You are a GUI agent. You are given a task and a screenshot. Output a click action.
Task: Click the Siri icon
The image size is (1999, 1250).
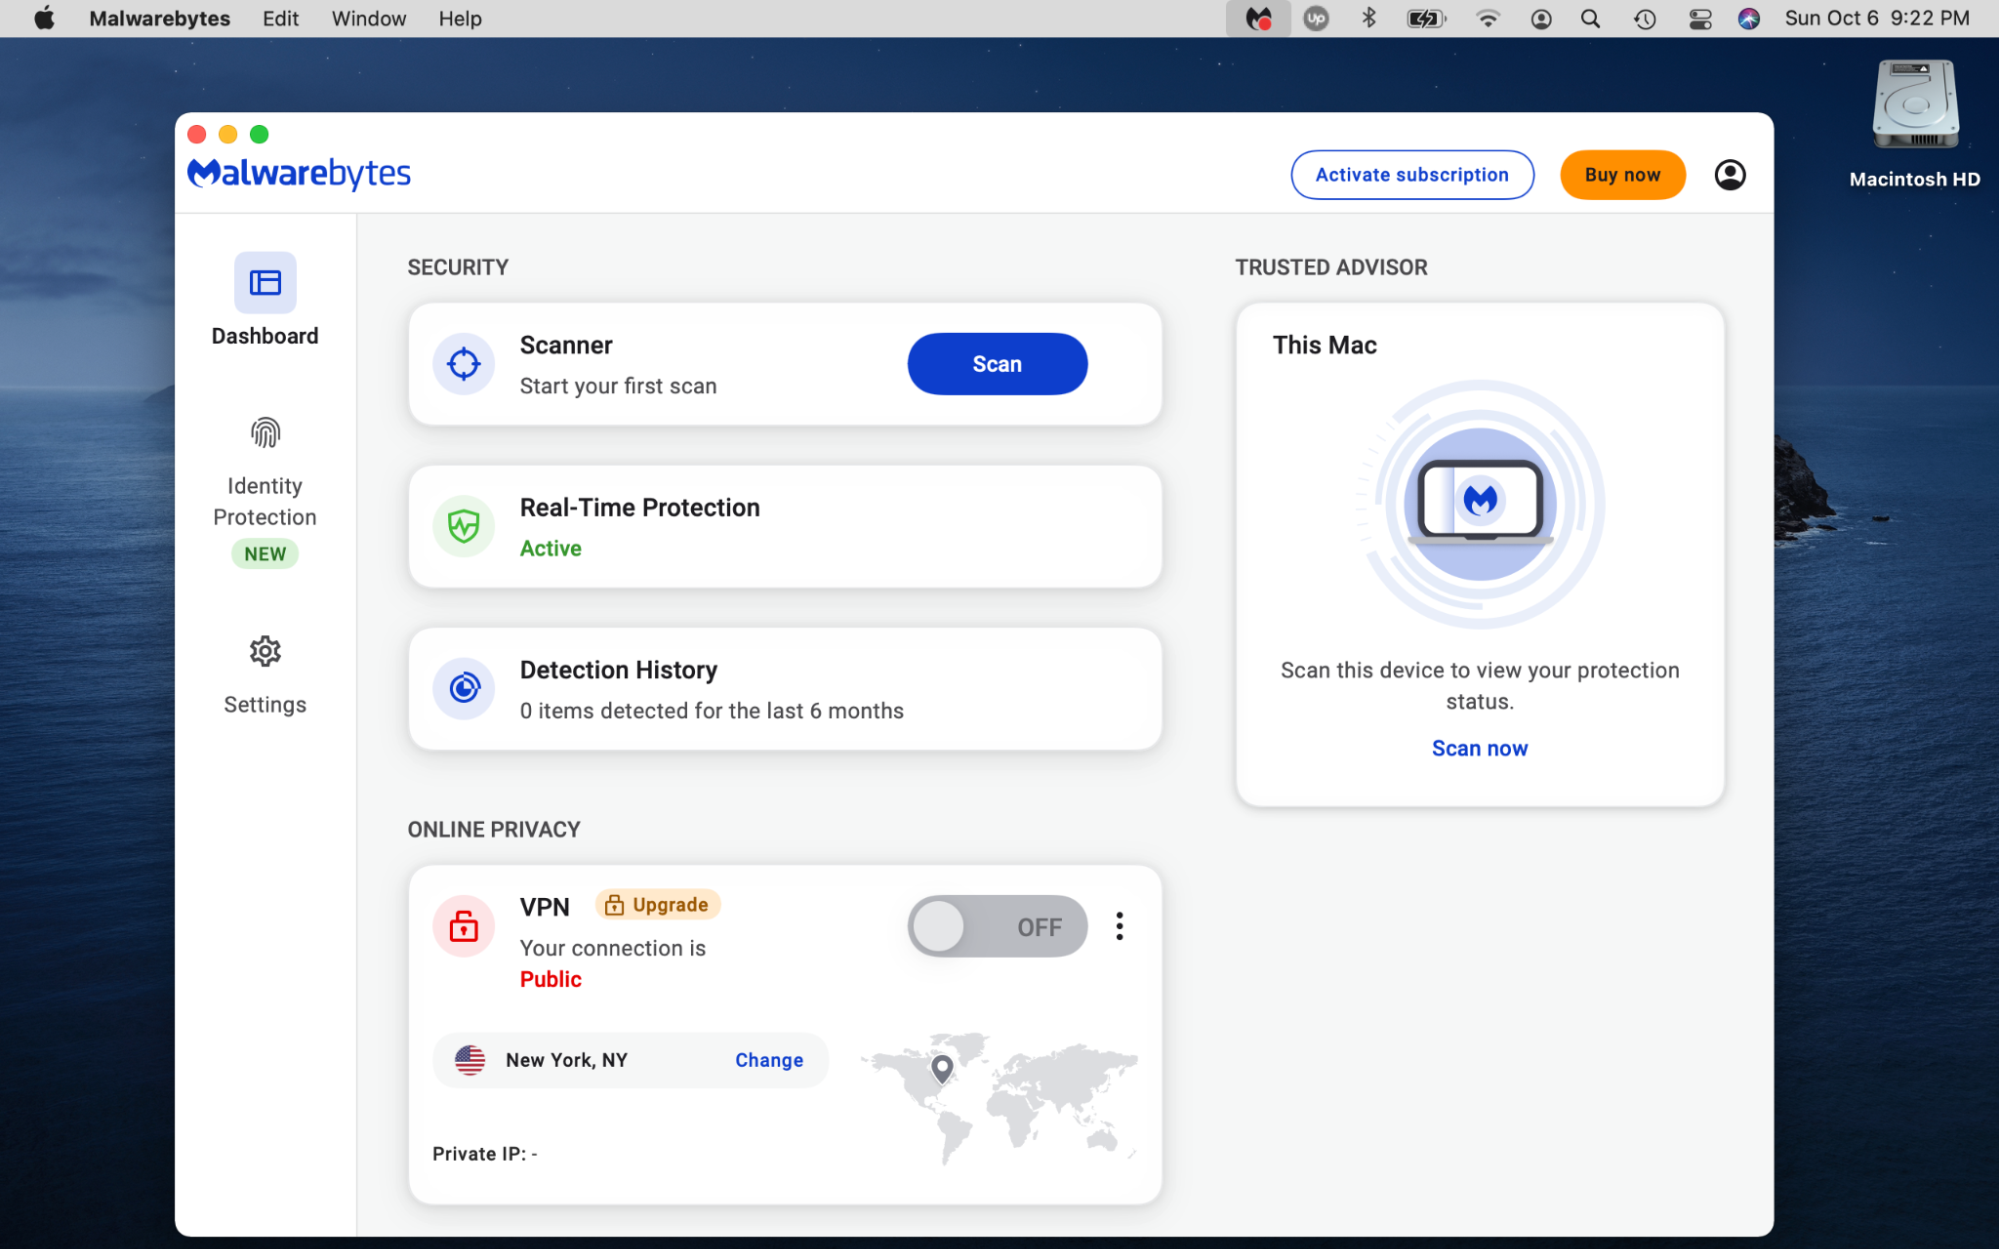pos(1748,18)
